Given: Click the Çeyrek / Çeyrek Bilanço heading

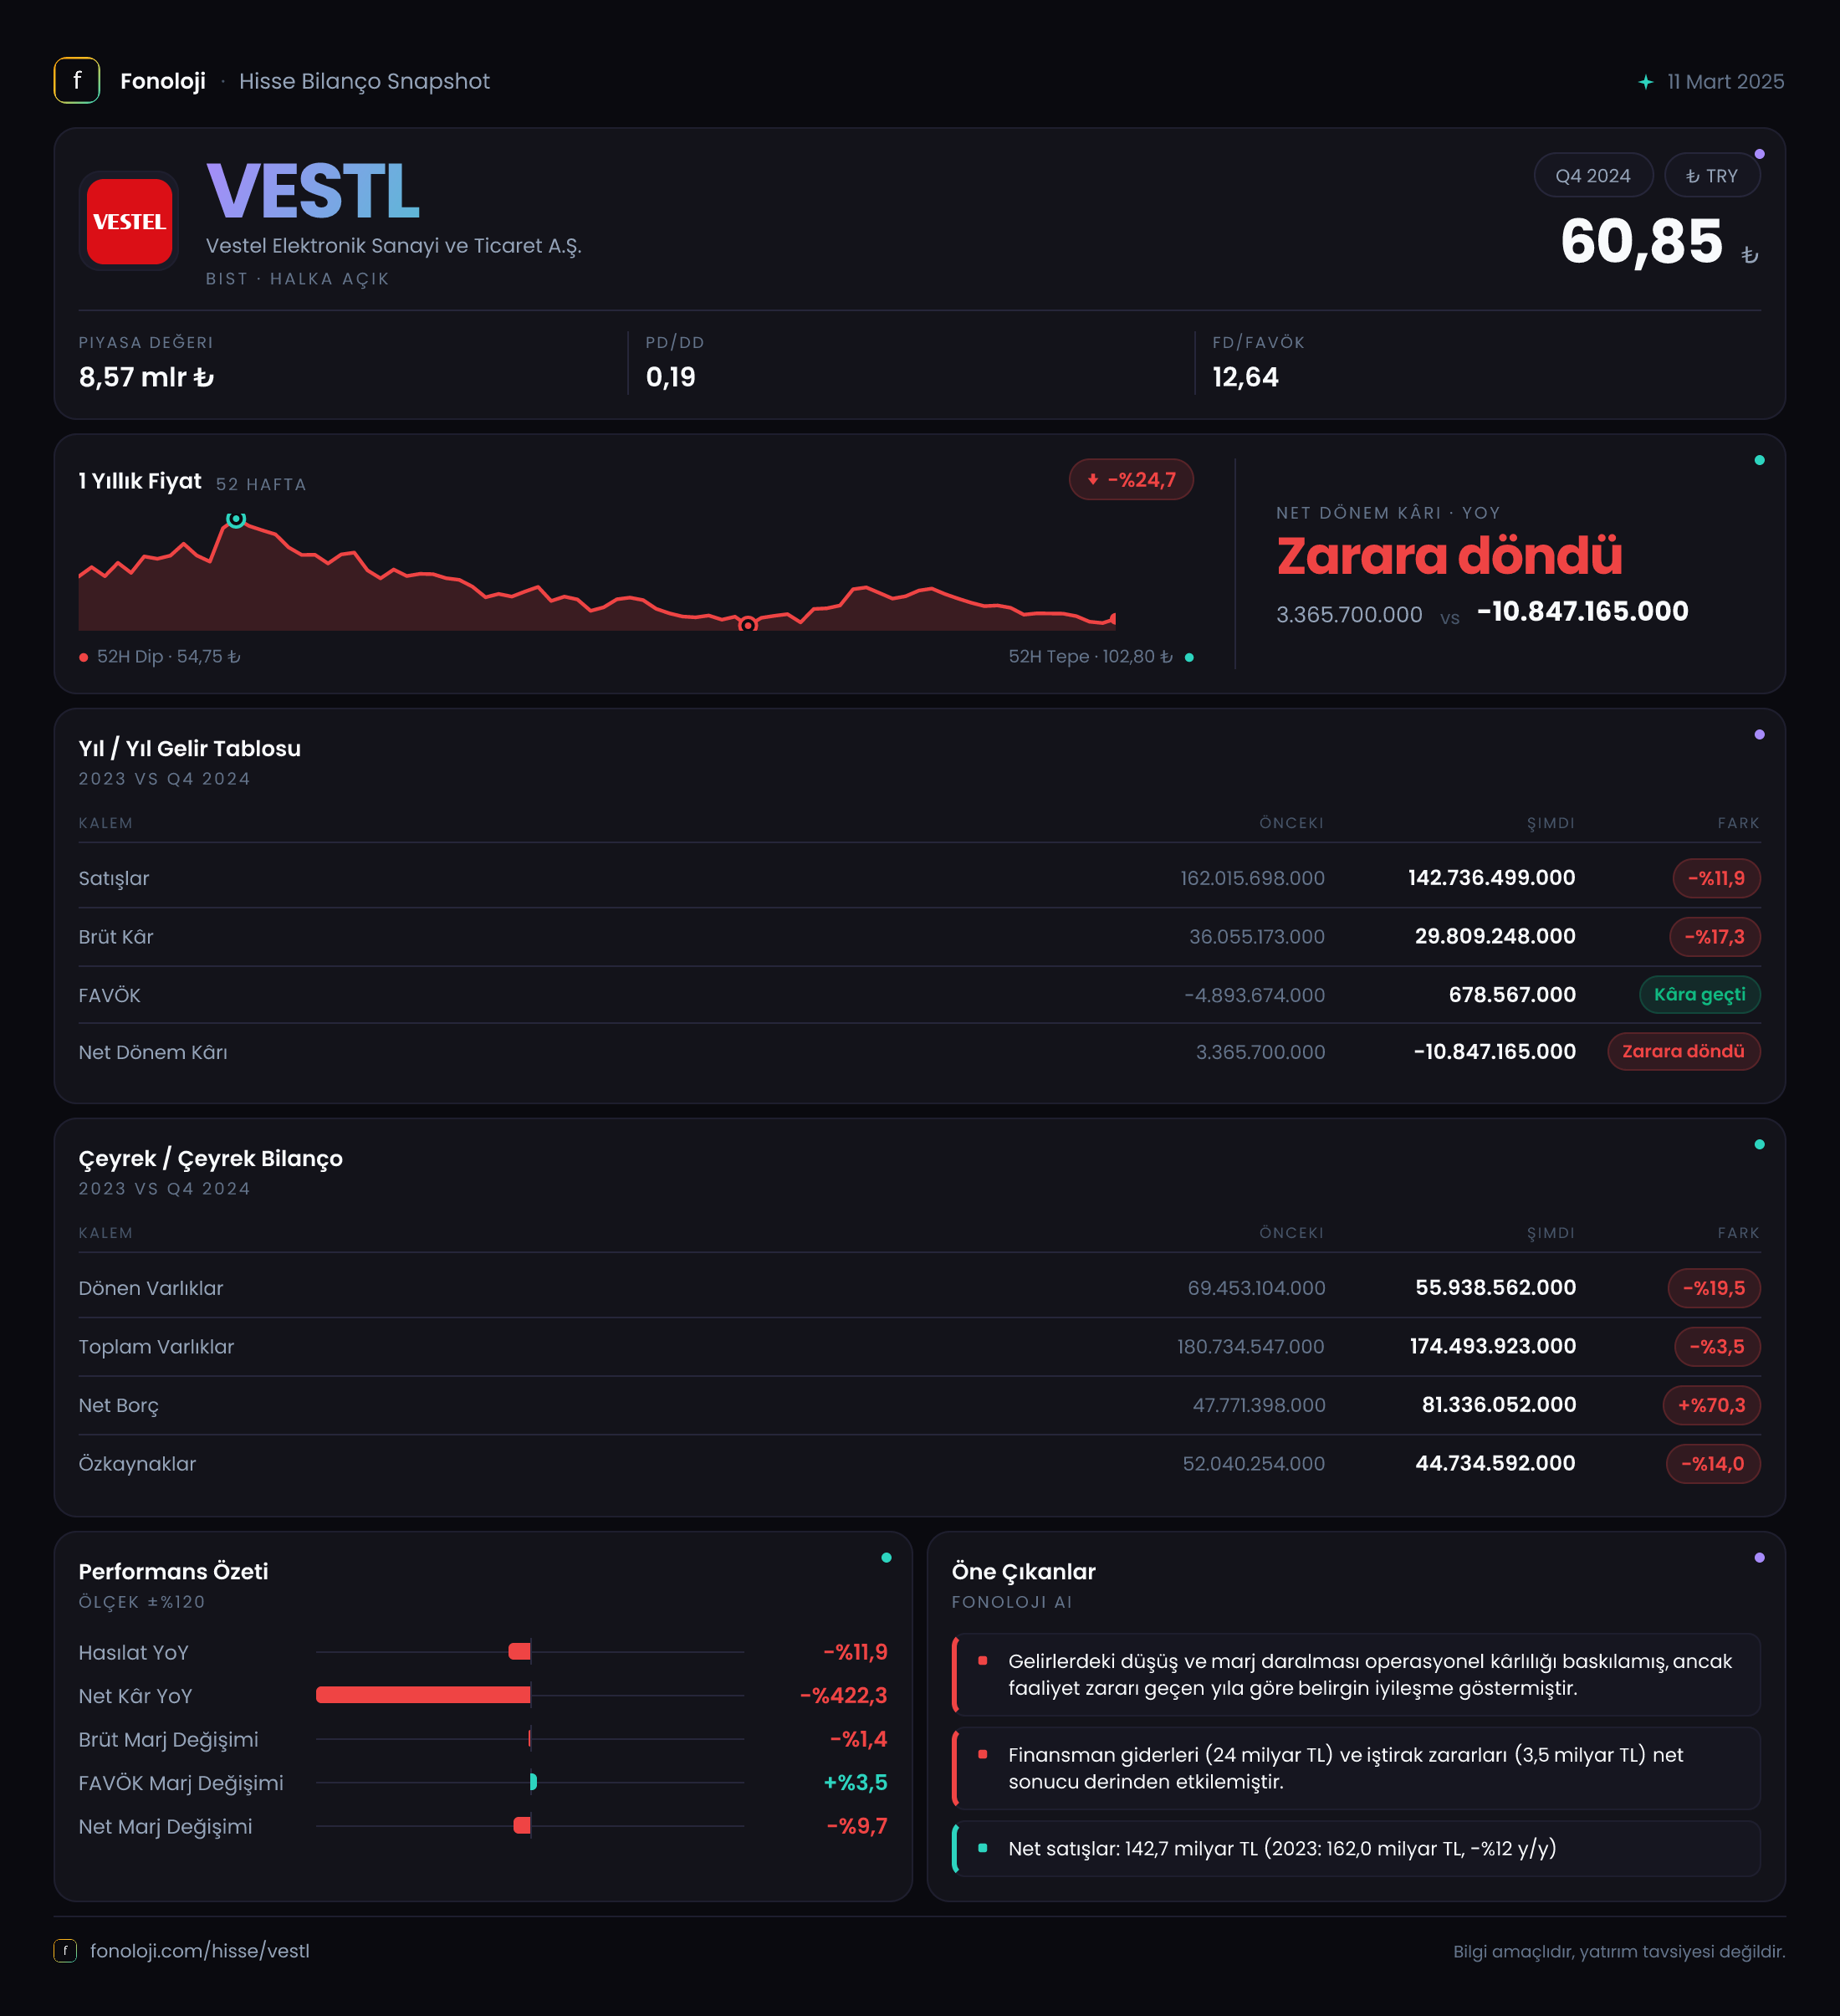Looking at the screenshot, I should (211, 1158).
